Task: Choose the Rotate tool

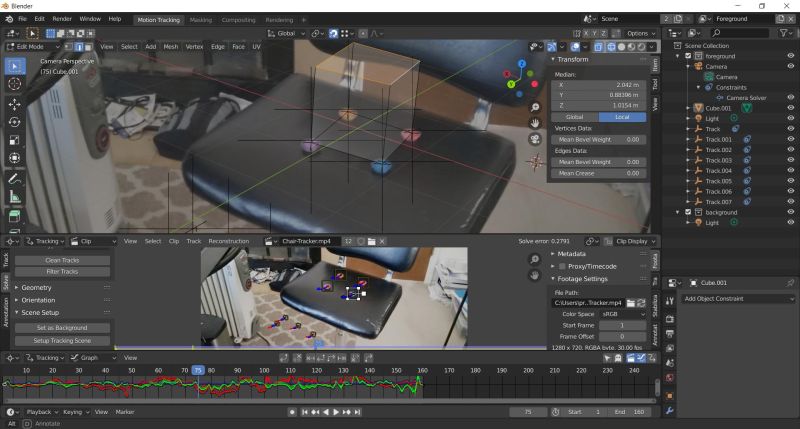Action: coord(15,122)
